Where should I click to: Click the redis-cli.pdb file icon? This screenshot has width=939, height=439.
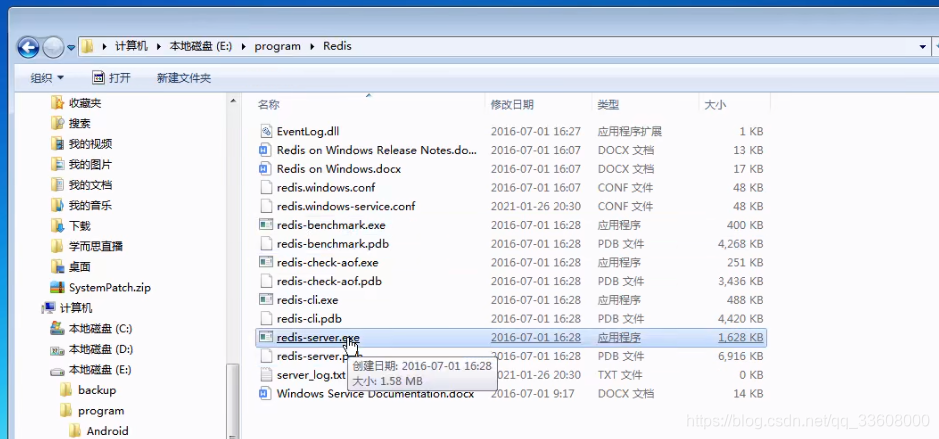[266, 319]
